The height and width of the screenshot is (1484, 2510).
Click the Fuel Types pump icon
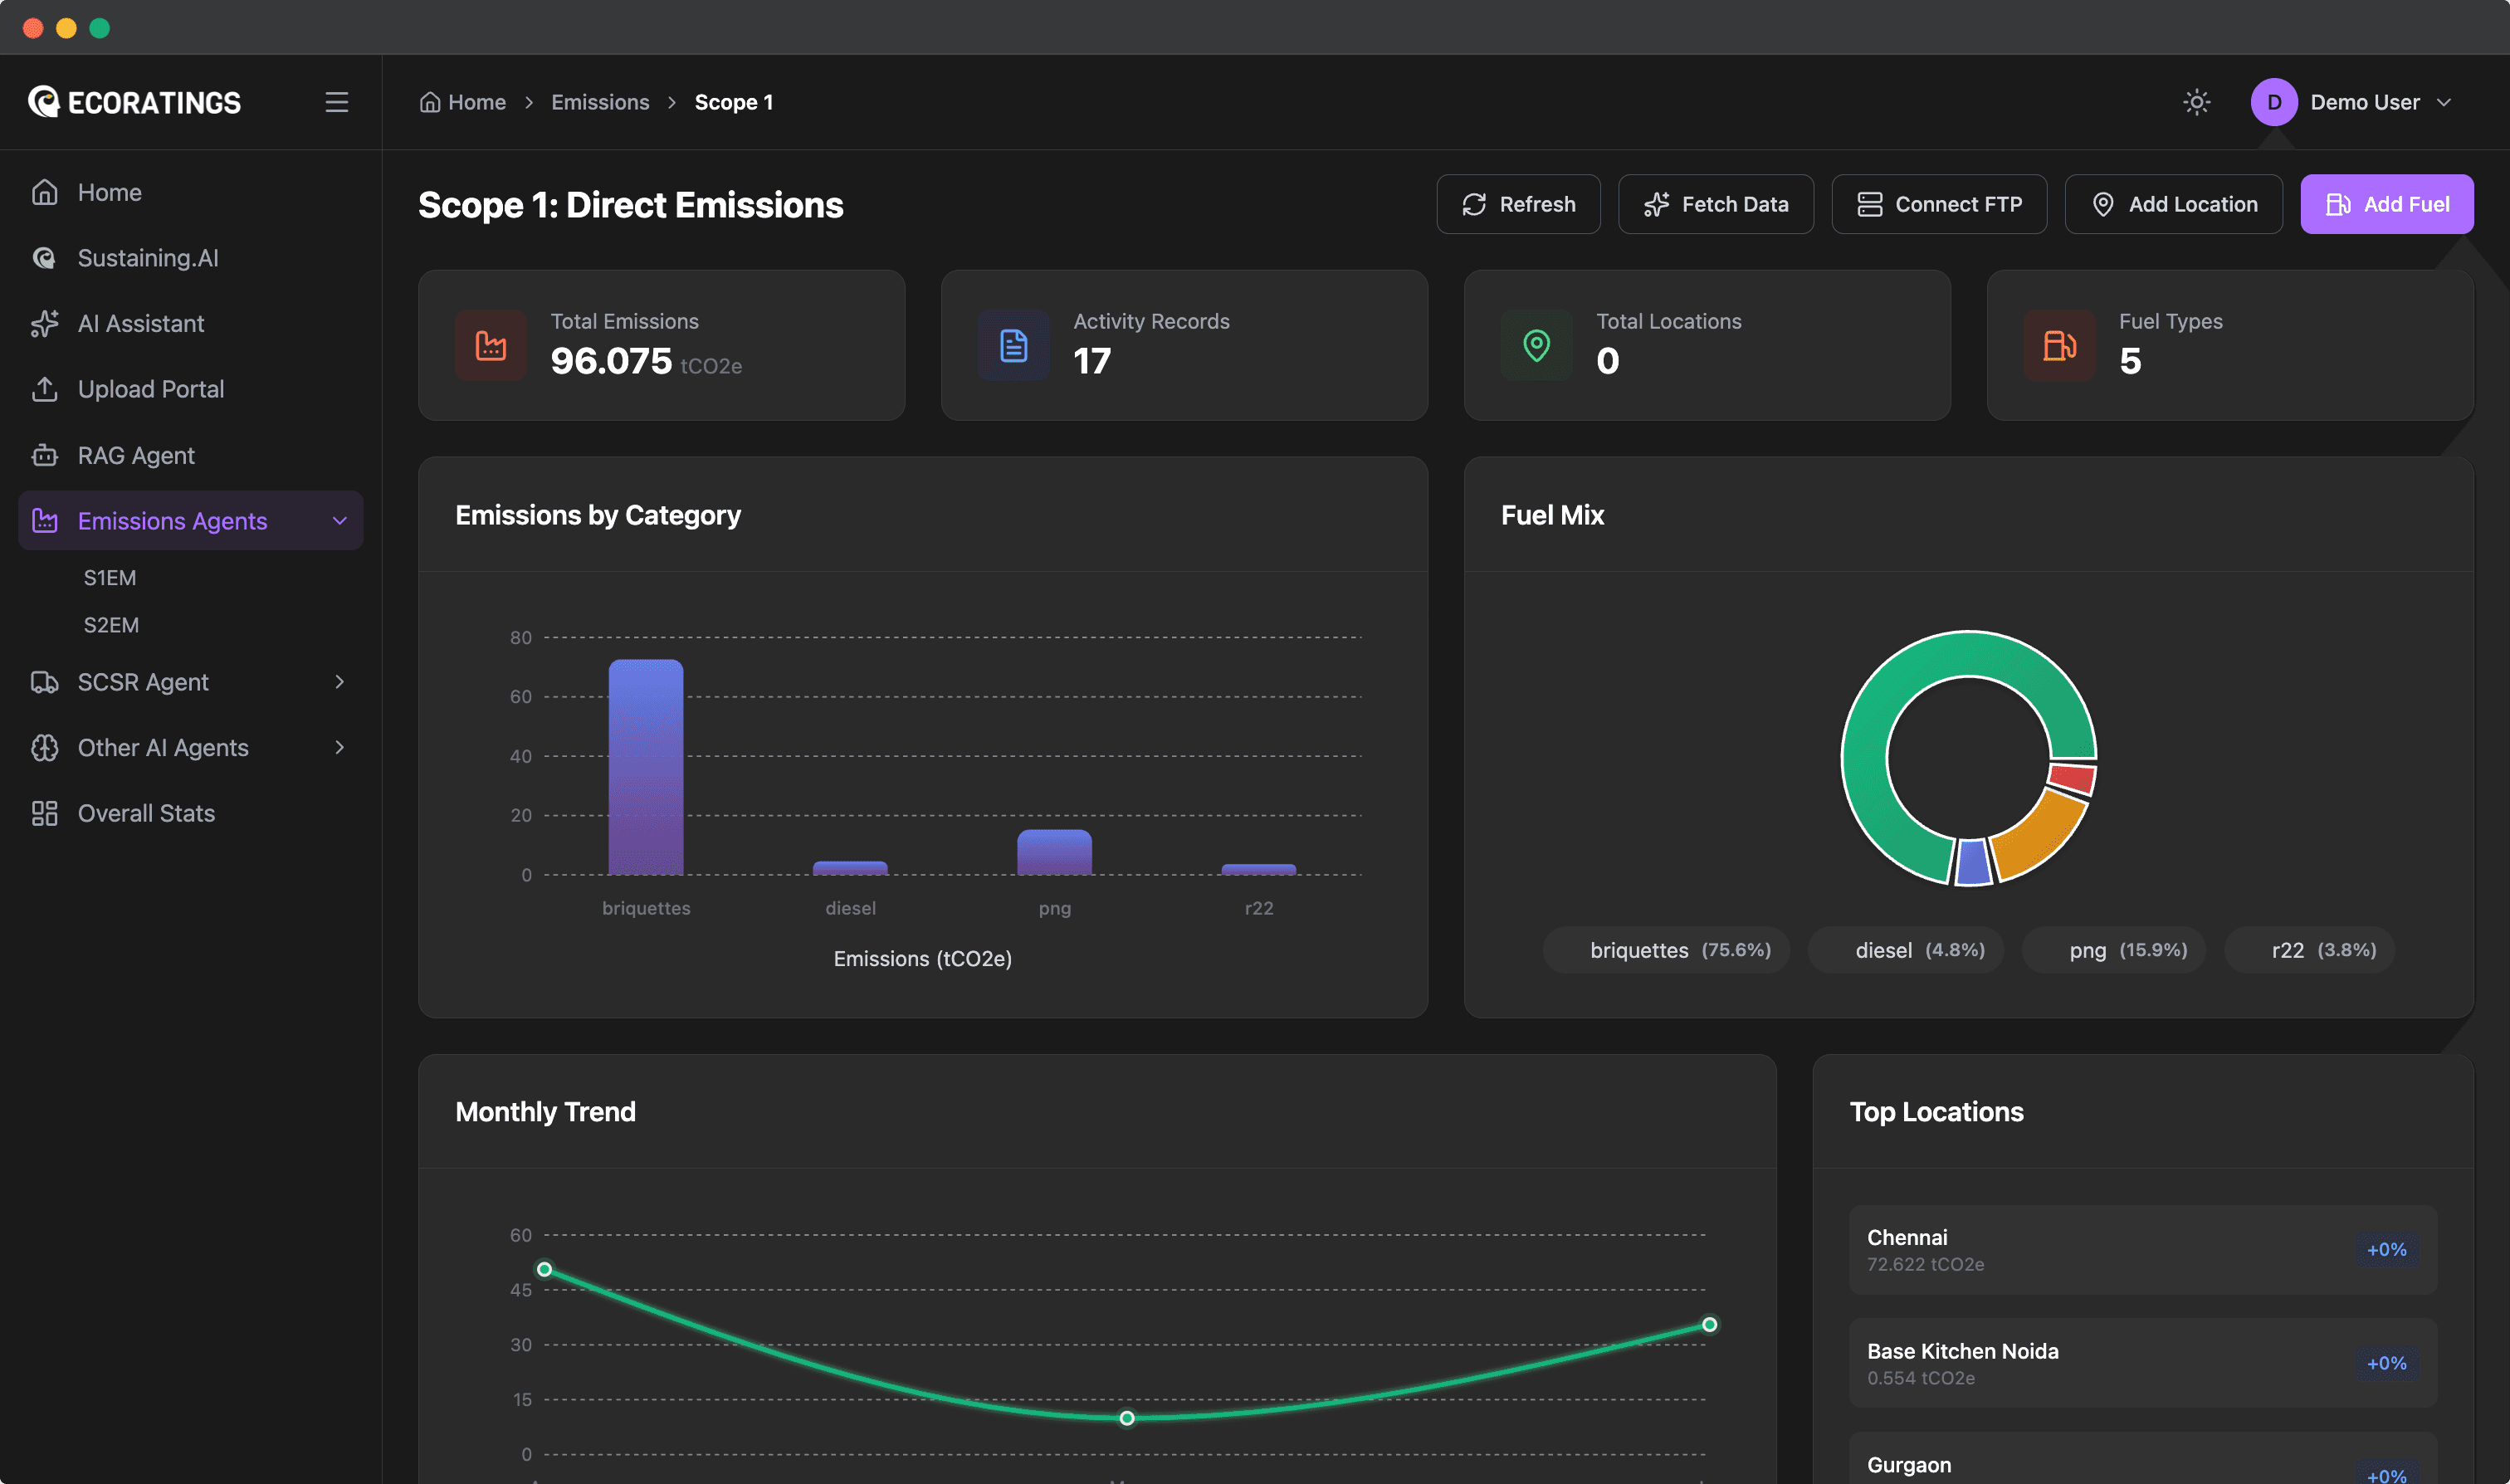pyautogui.click(x=2059, y=345)
